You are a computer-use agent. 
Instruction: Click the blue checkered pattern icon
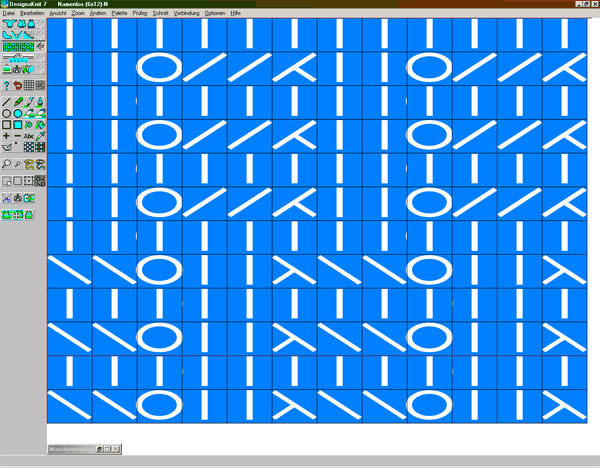[29, 147]
